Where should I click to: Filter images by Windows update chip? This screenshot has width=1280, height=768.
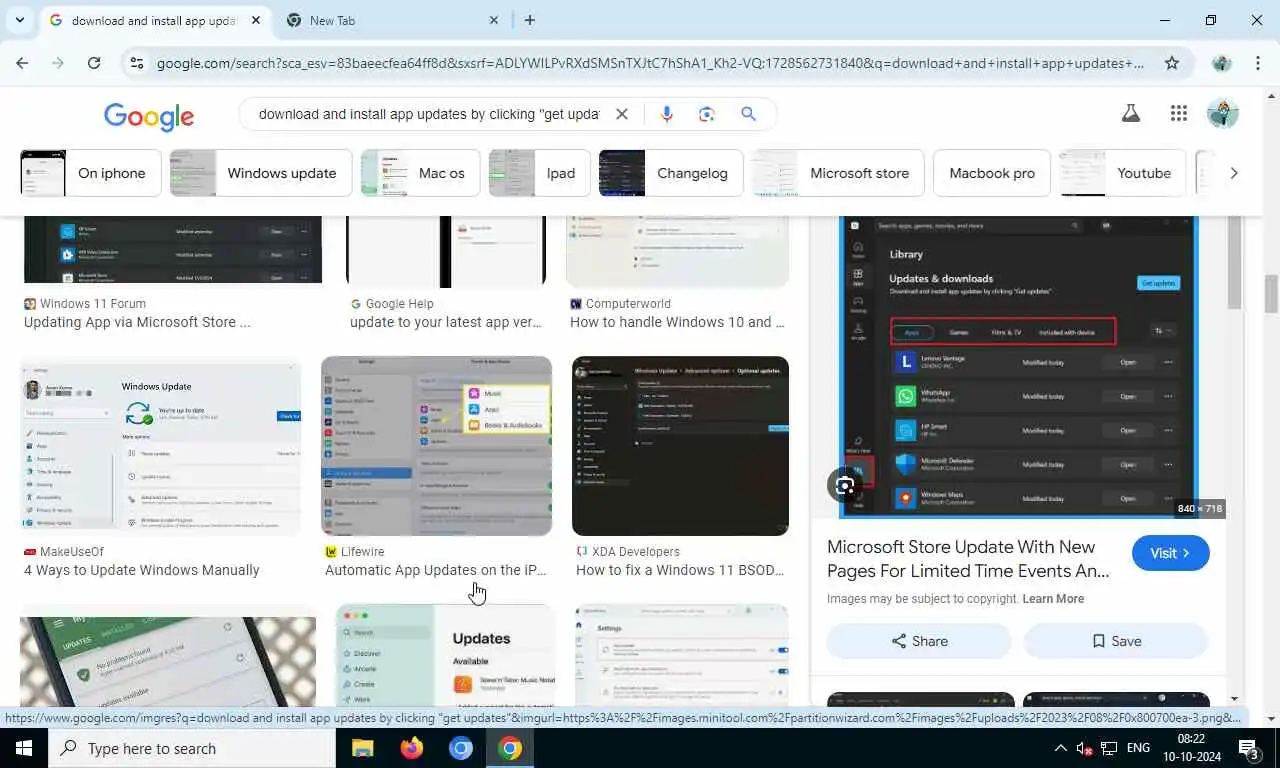point(260,173)
